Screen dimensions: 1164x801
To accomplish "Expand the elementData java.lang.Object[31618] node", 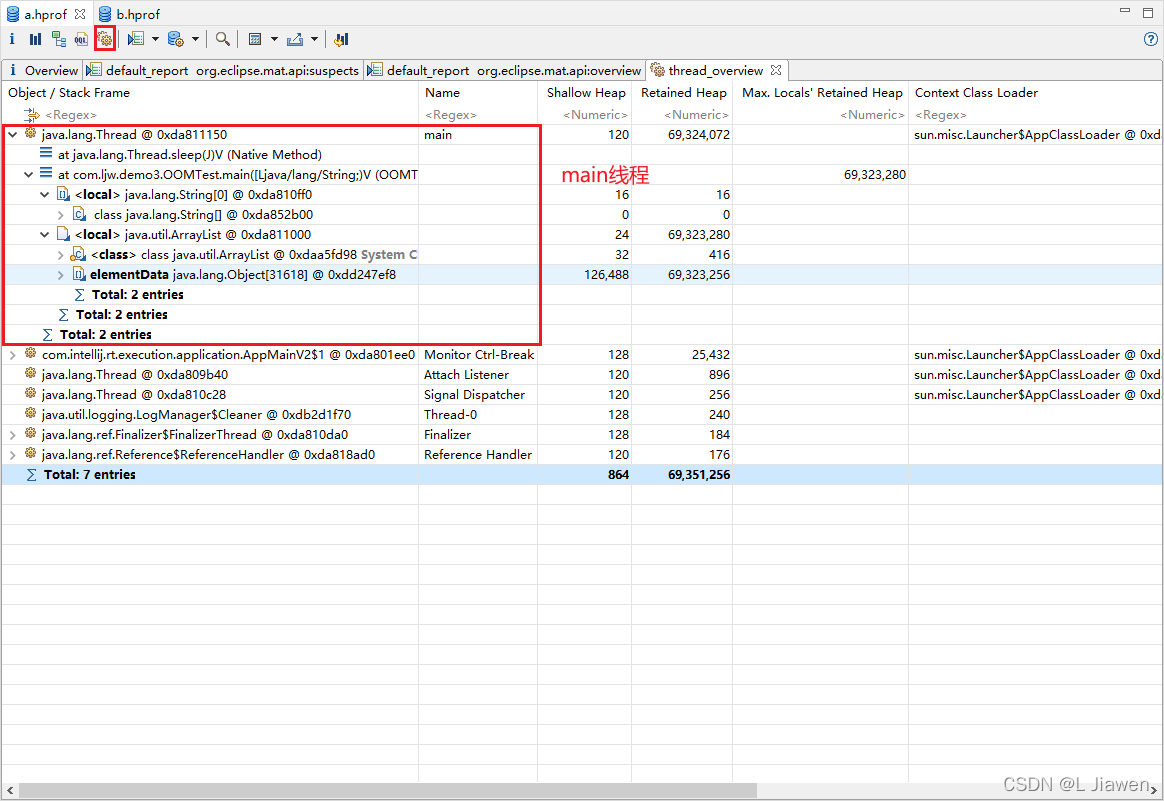I will point(61,275).
